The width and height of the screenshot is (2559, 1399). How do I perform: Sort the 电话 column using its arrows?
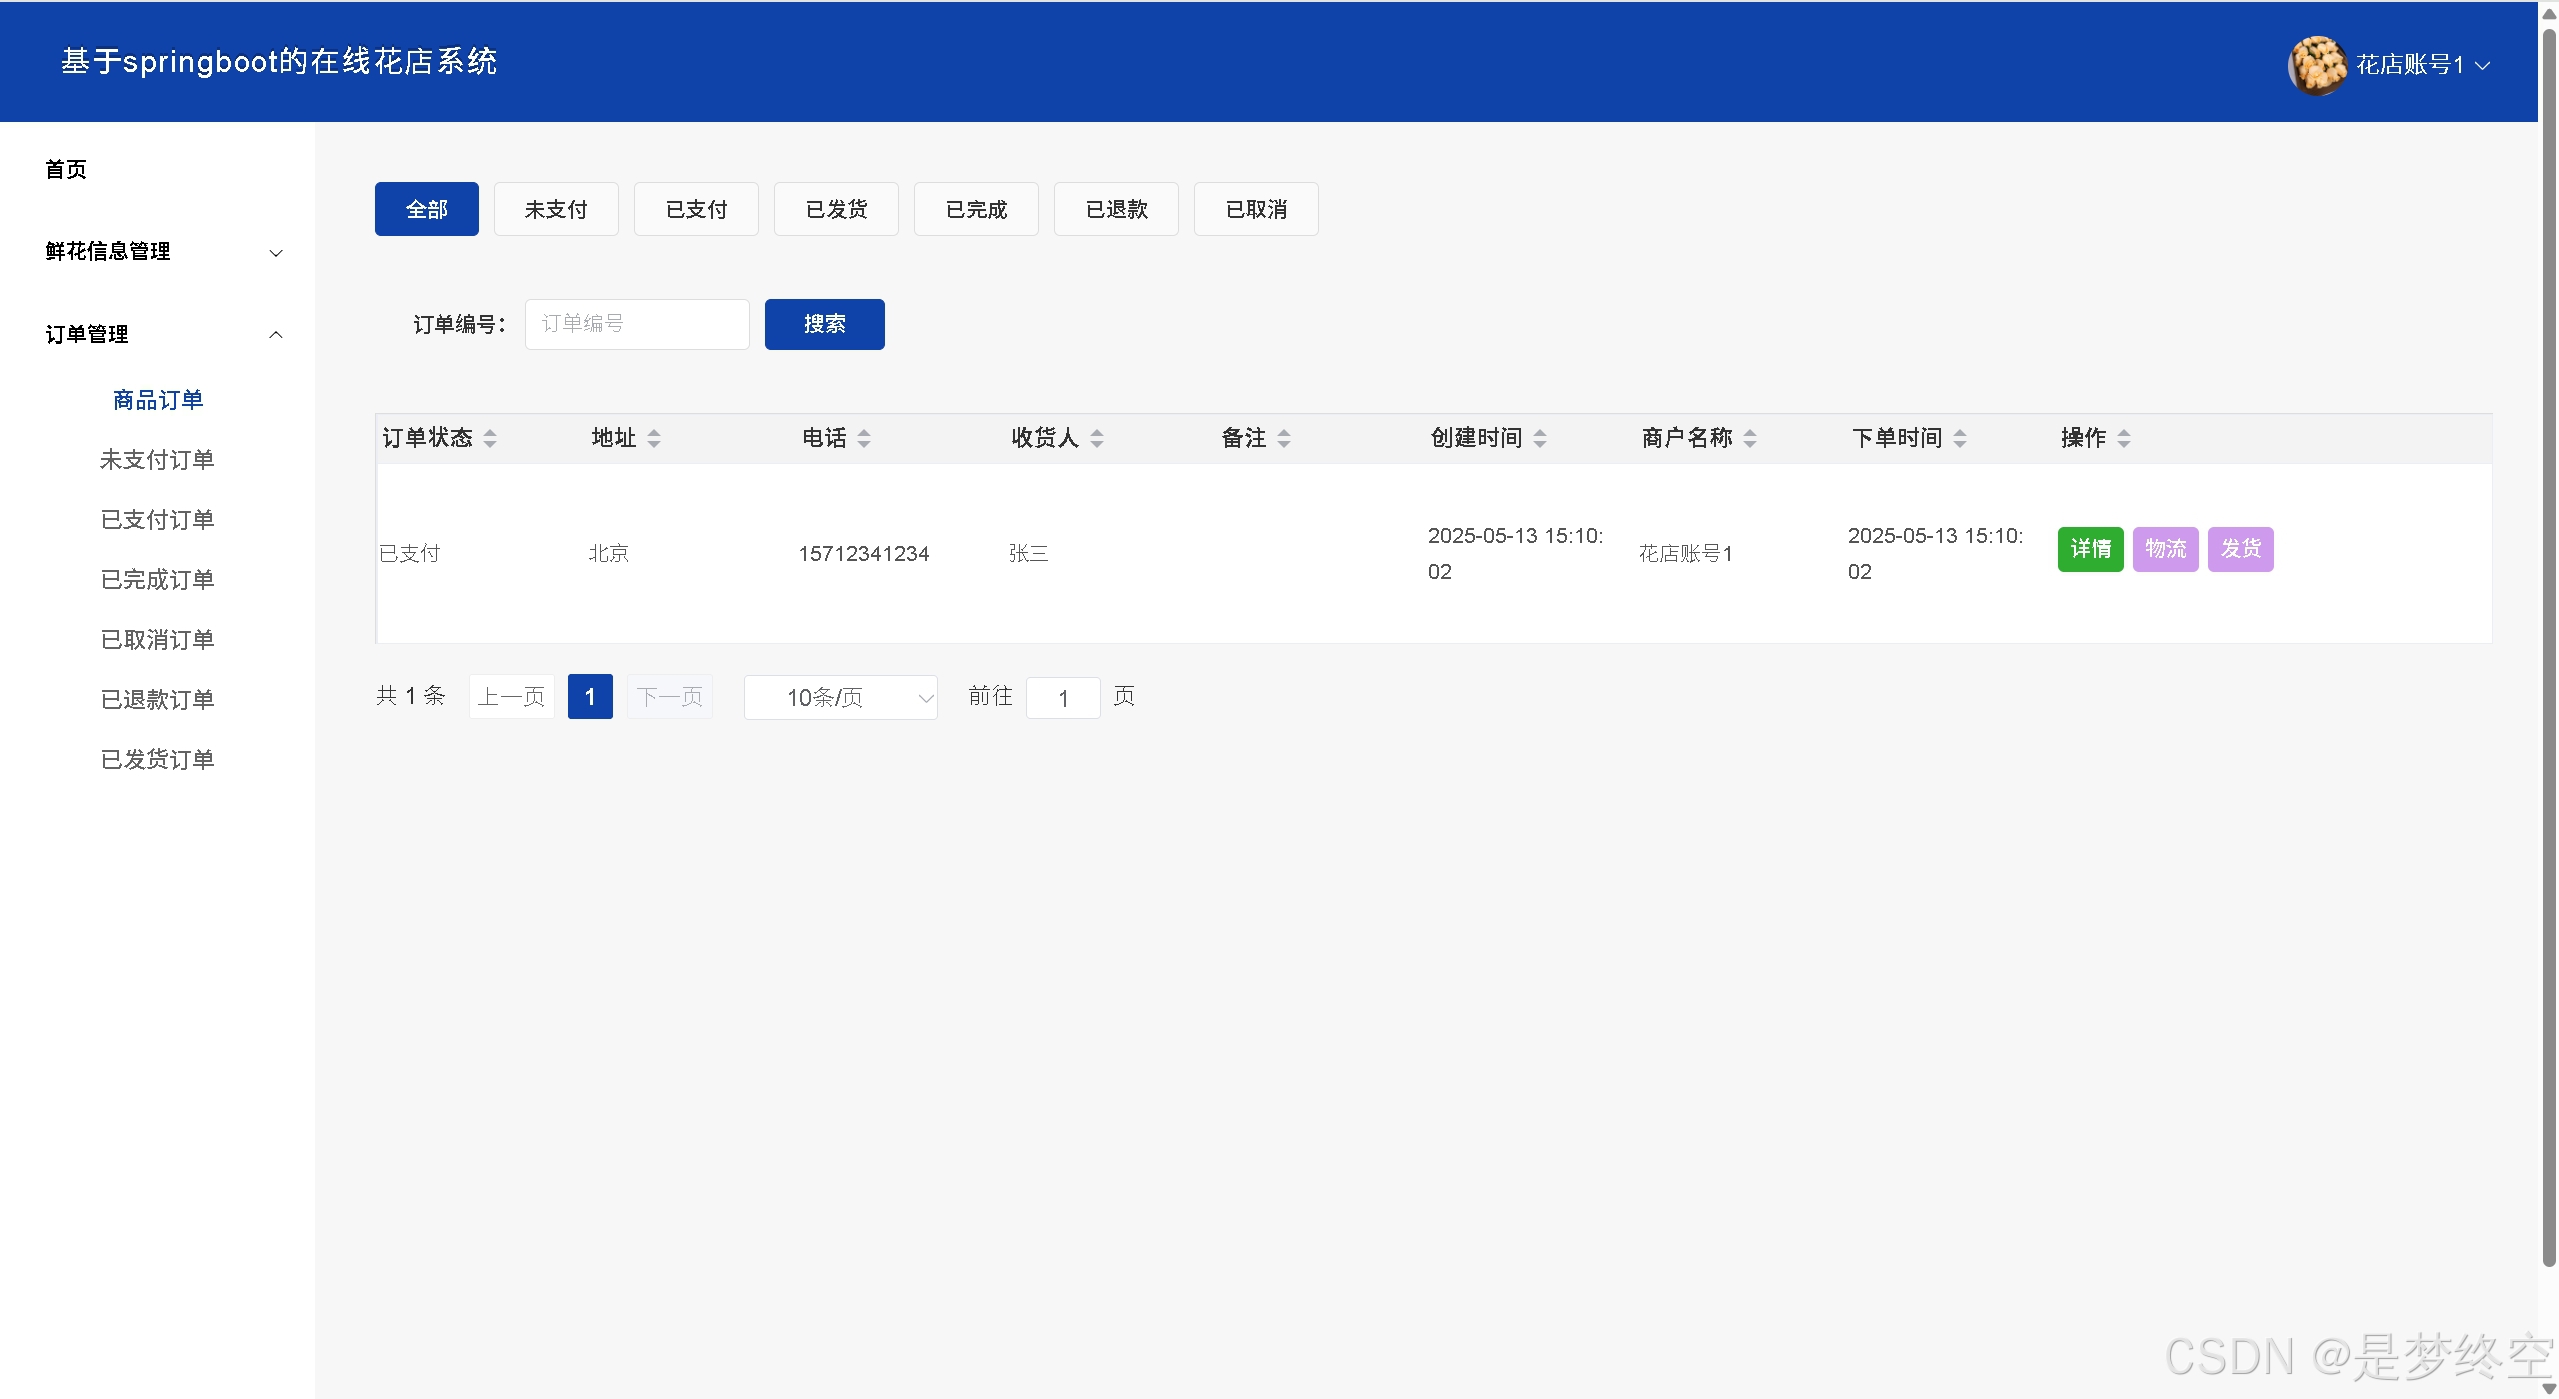coord(863,437)
